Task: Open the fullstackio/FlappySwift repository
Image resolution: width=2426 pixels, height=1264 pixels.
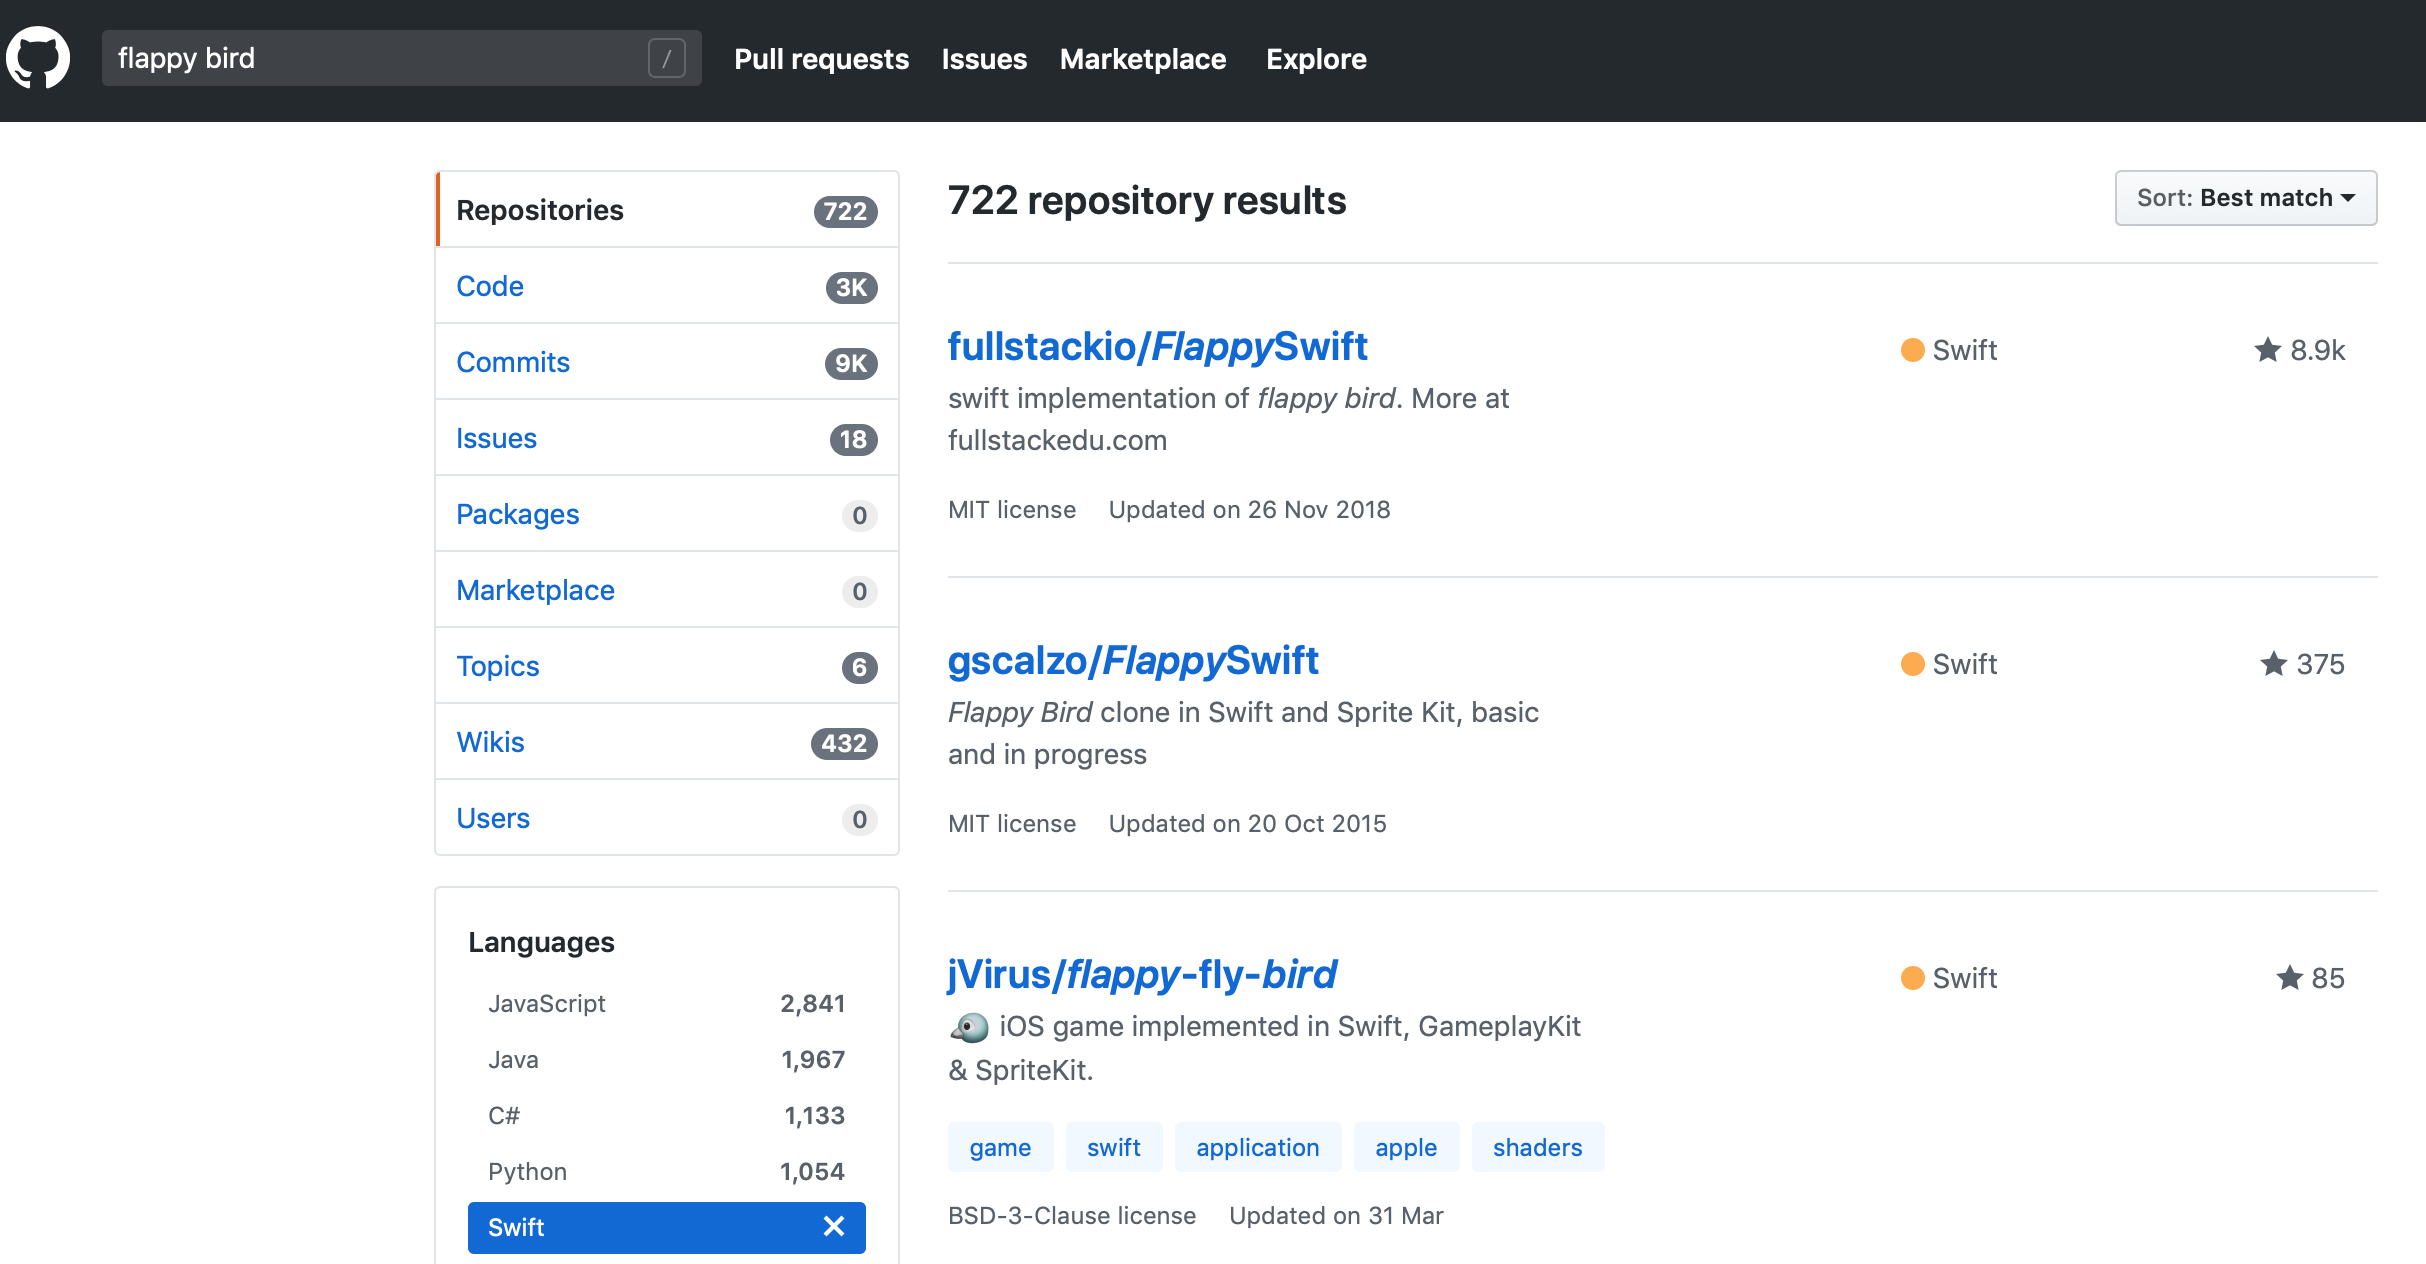Action: point(1157,347)
